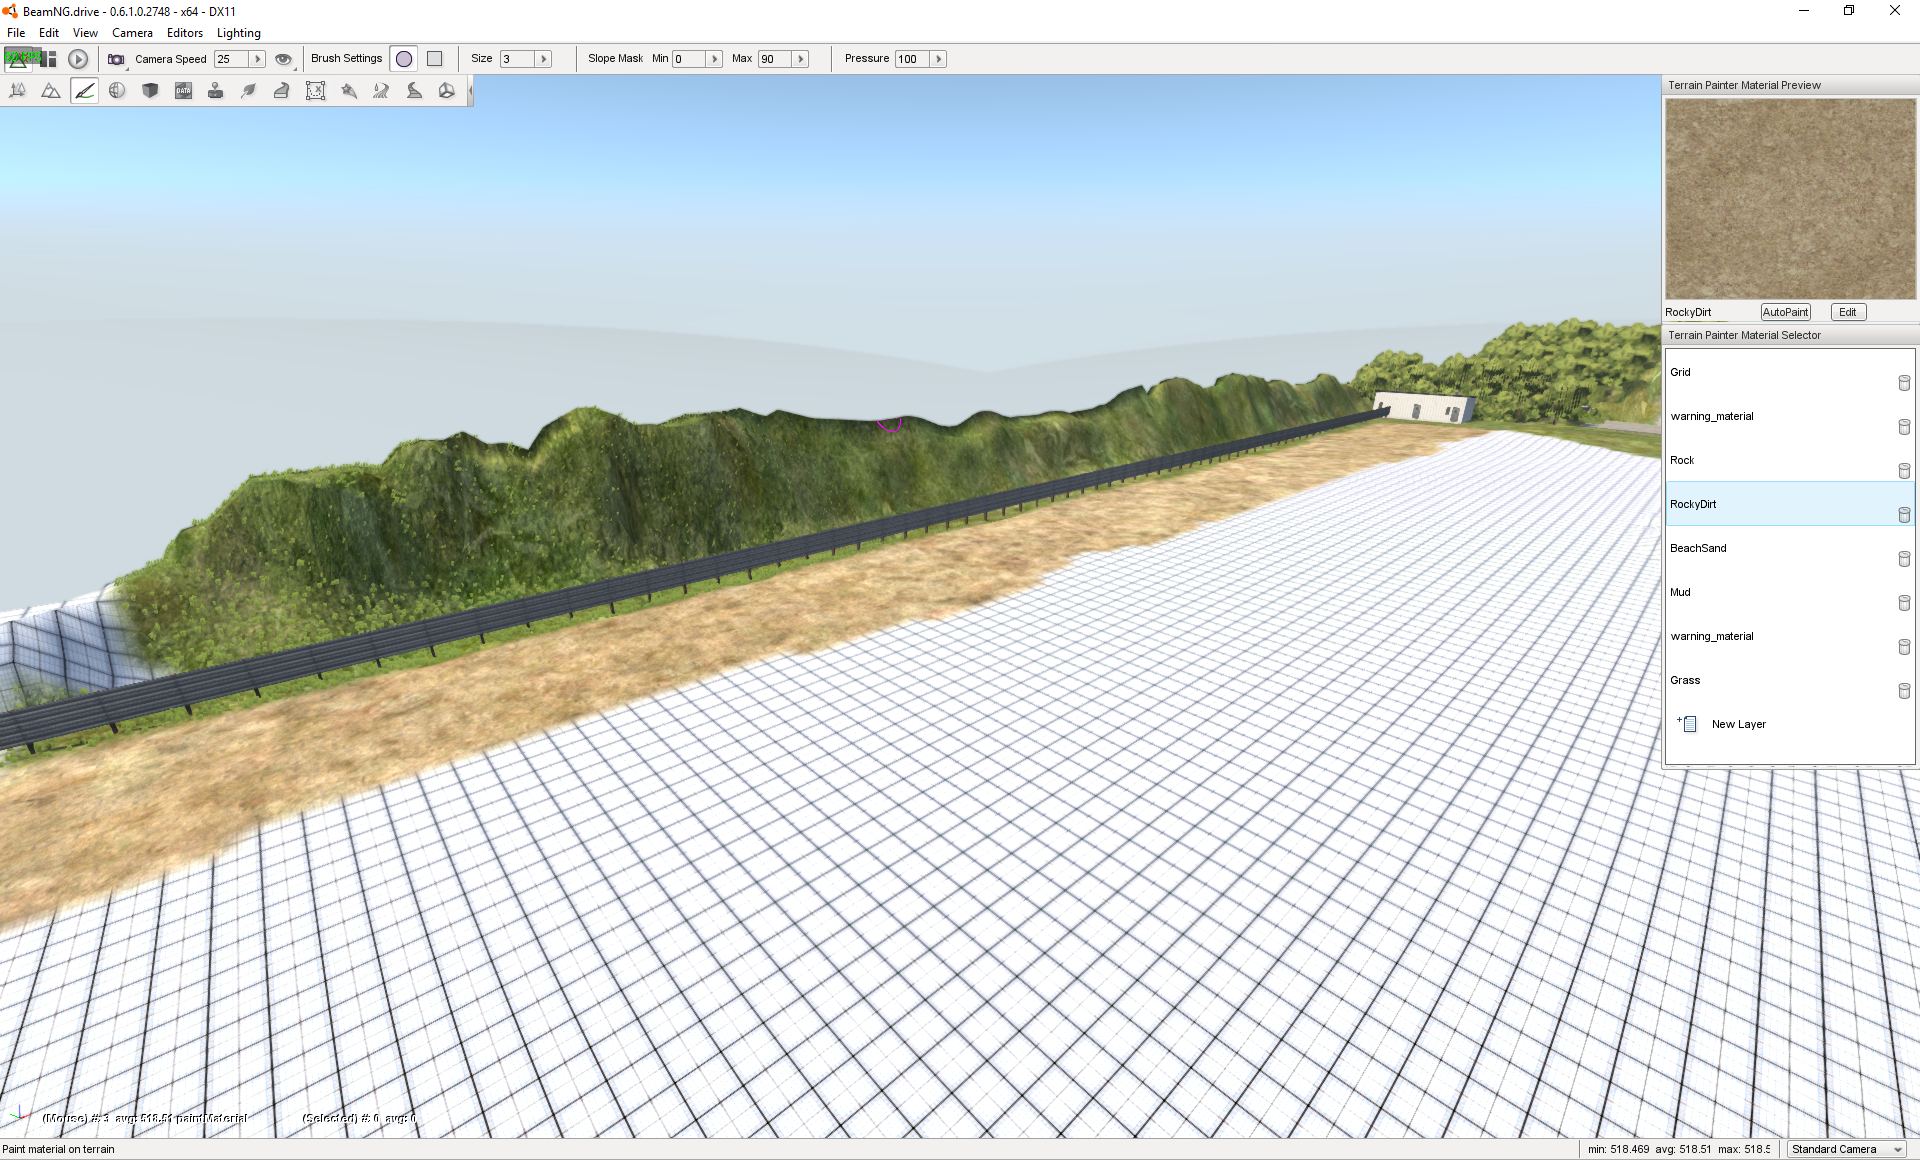Select the Particle Editor tool

[x=348, y=91]
